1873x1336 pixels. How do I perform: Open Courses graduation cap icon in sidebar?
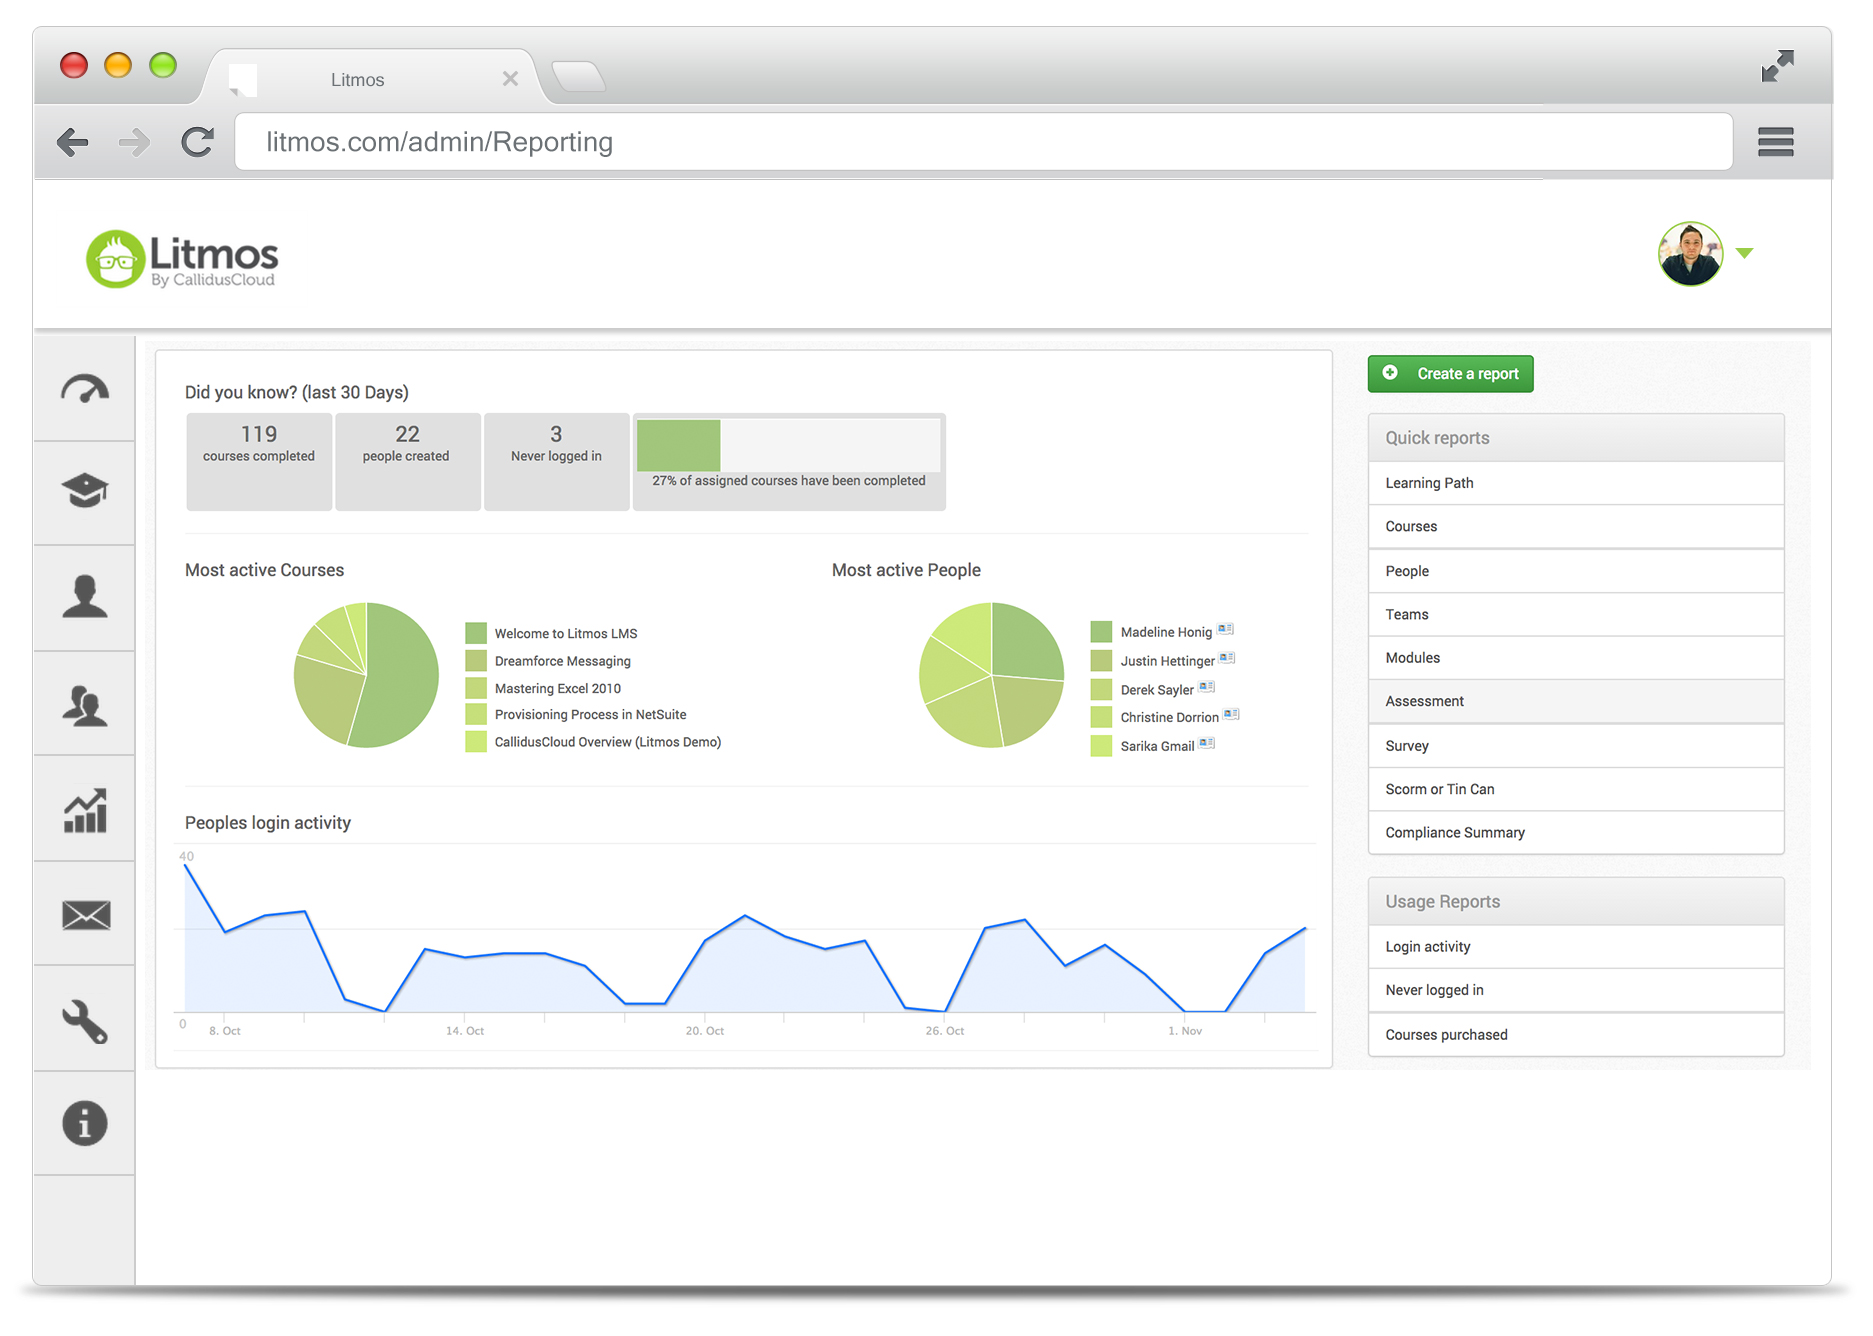(85, 491)
